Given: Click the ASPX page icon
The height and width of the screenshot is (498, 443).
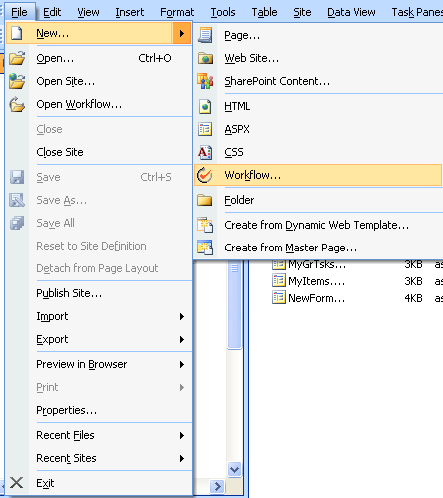Looking at the screenshot, I should (x=205, y=129).
